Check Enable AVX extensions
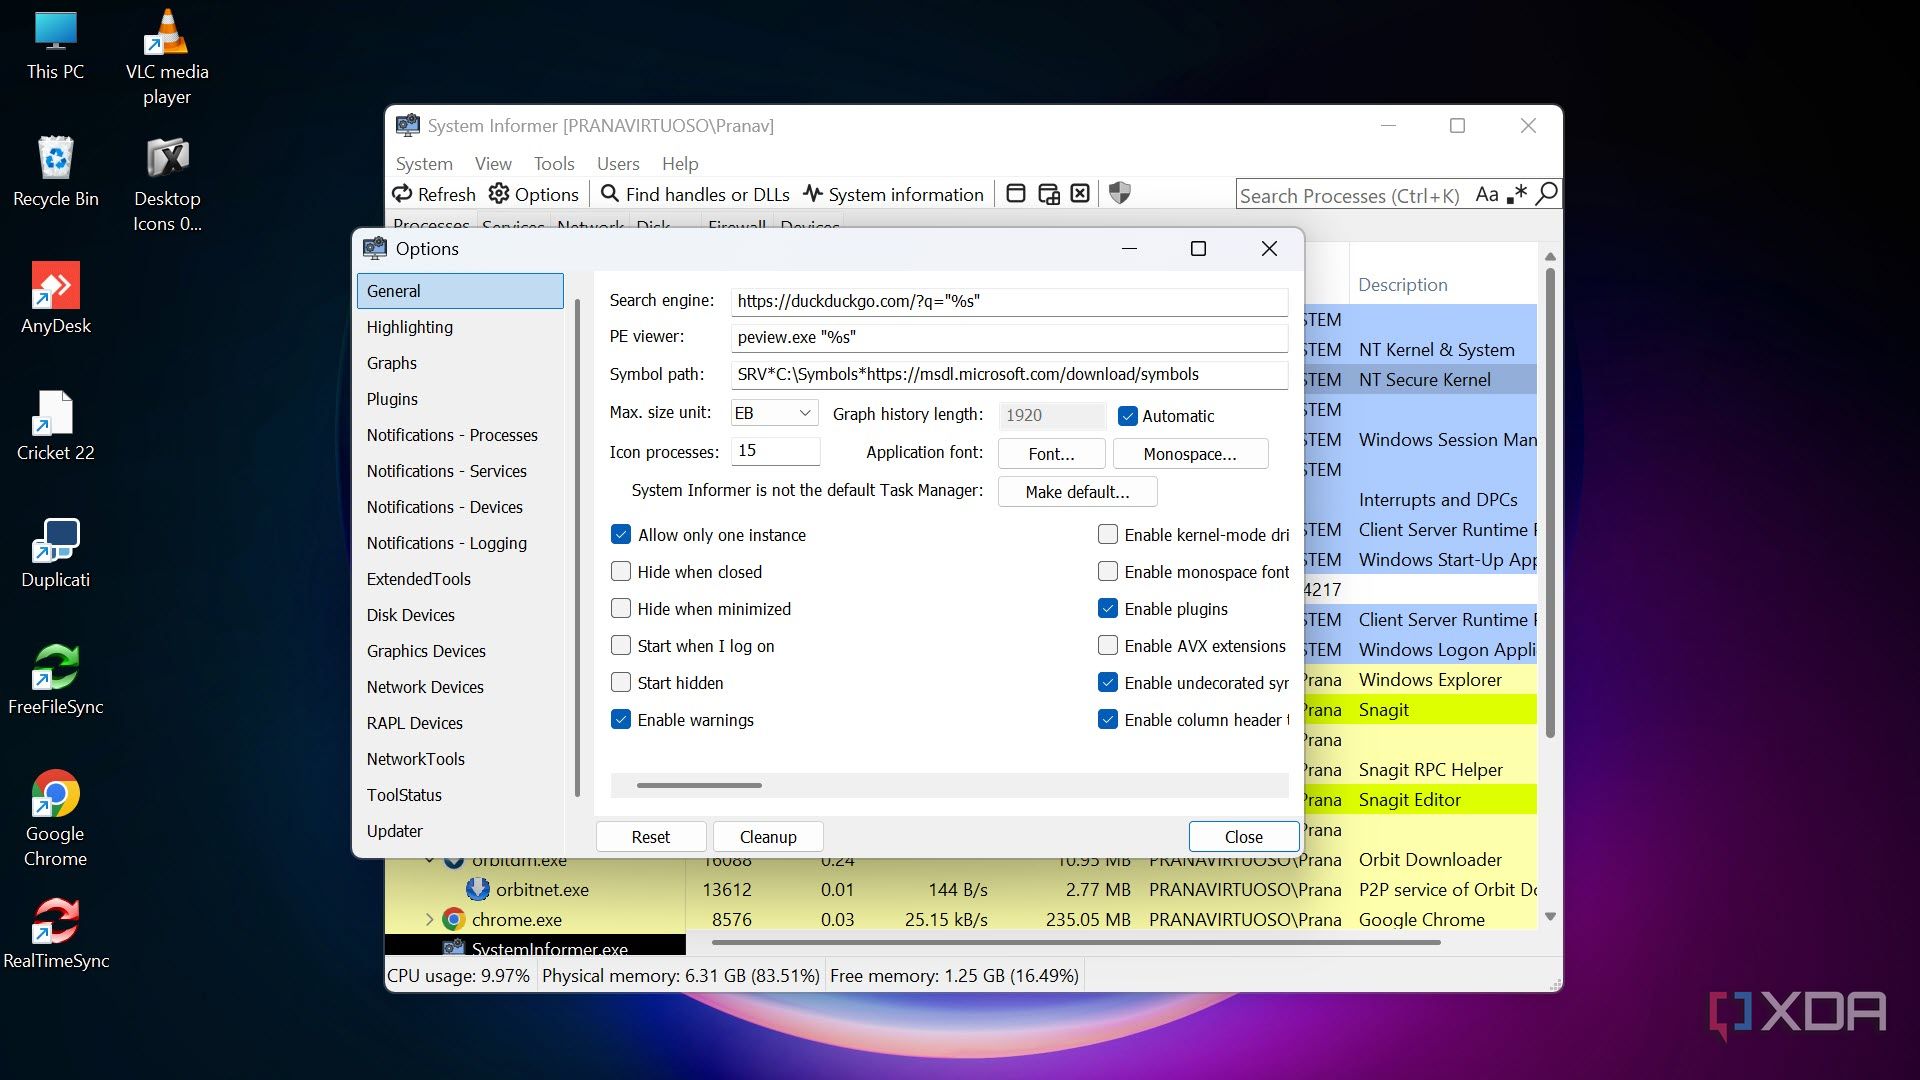The image size is (1920, 1080). coord(1108,646)
